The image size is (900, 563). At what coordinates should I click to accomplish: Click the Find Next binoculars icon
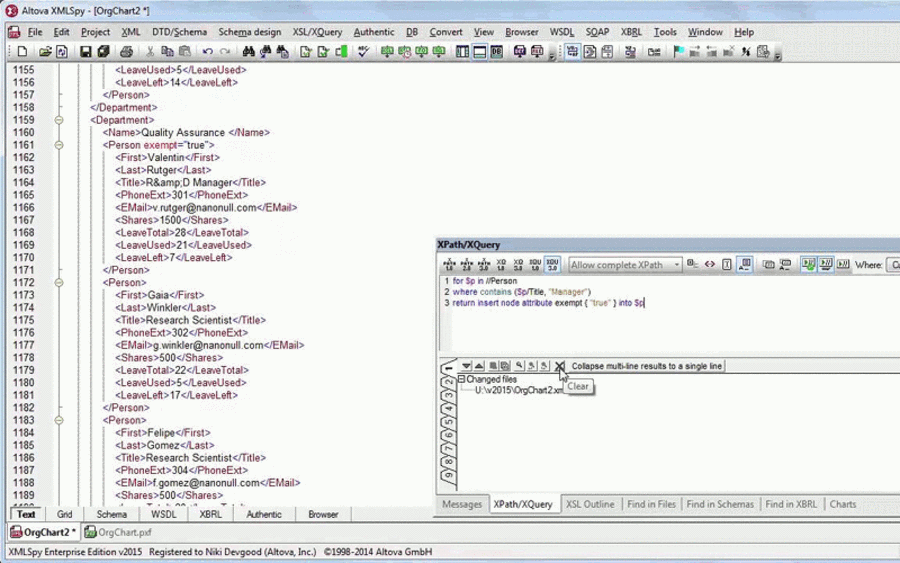pos(265,52)
